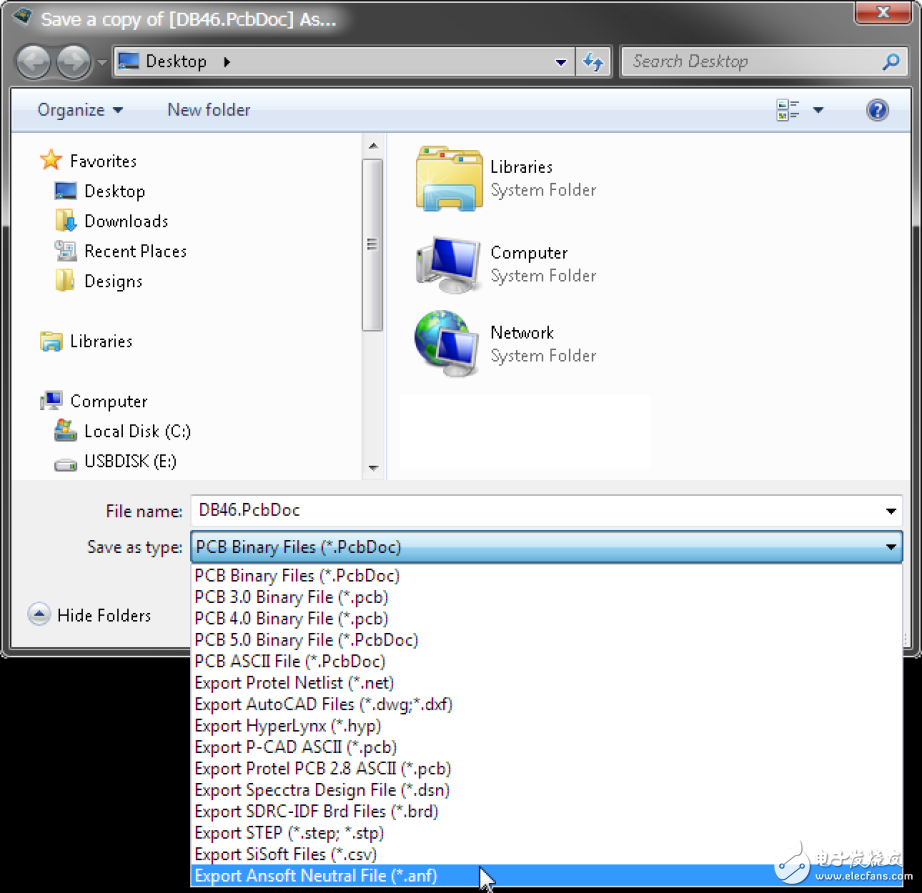Open the Help question mark icon
This screenshot has width=922, height=893.
point(877,110)
